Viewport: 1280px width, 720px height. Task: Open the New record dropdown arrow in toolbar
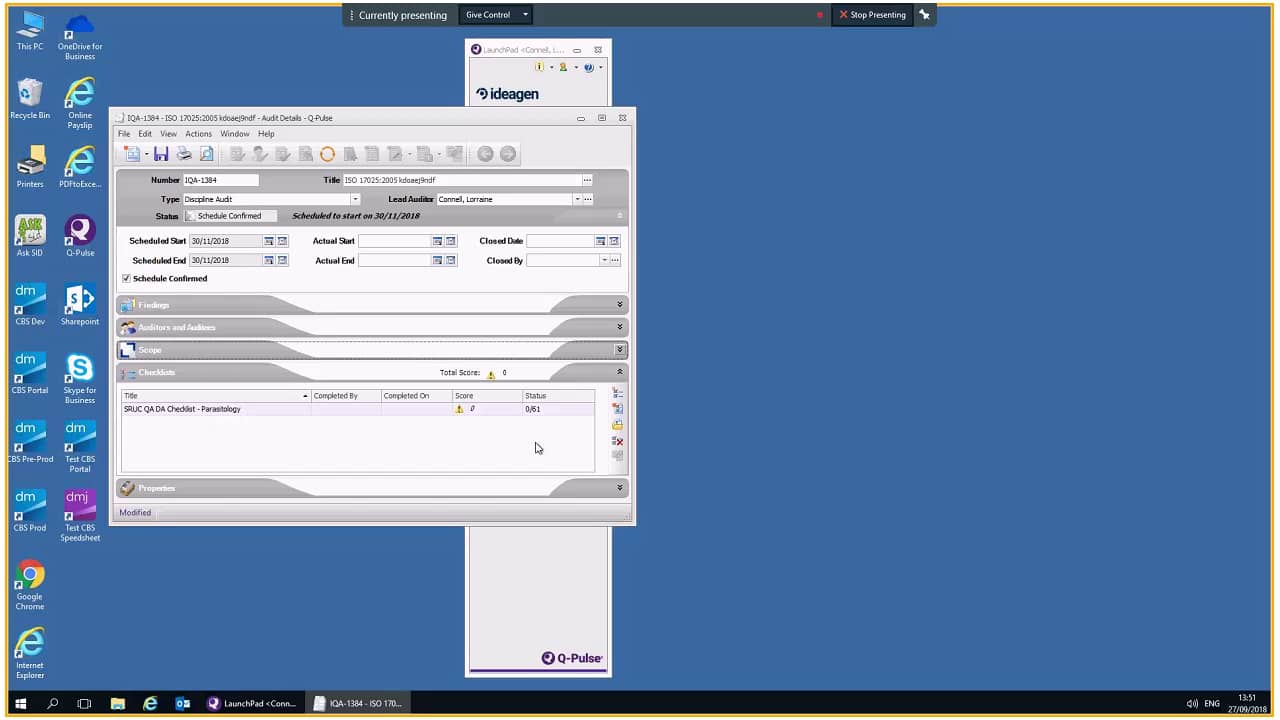coord(147,154)
